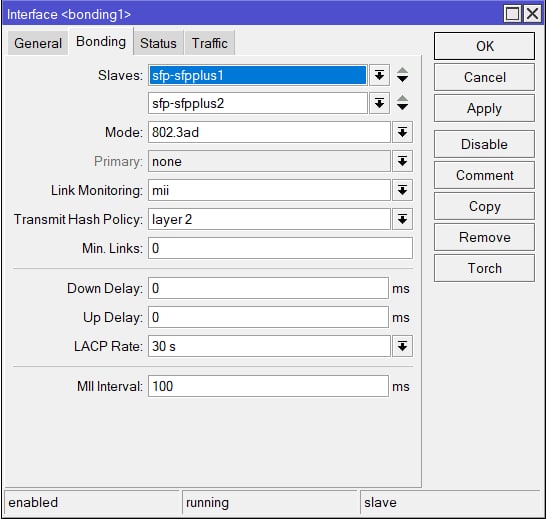
Task: Copy the bonding interface
Action: [x=484, y=206]
